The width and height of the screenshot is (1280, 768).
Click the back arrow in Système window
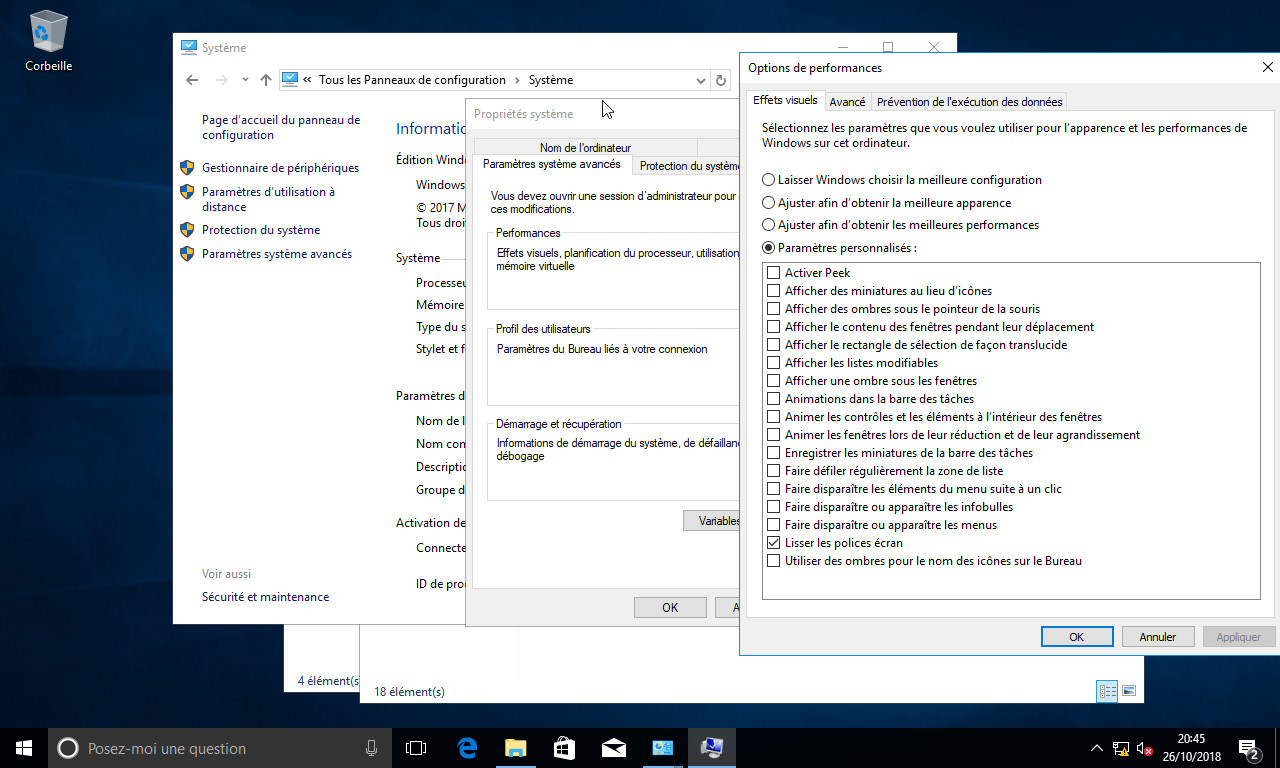click(192, 80)
